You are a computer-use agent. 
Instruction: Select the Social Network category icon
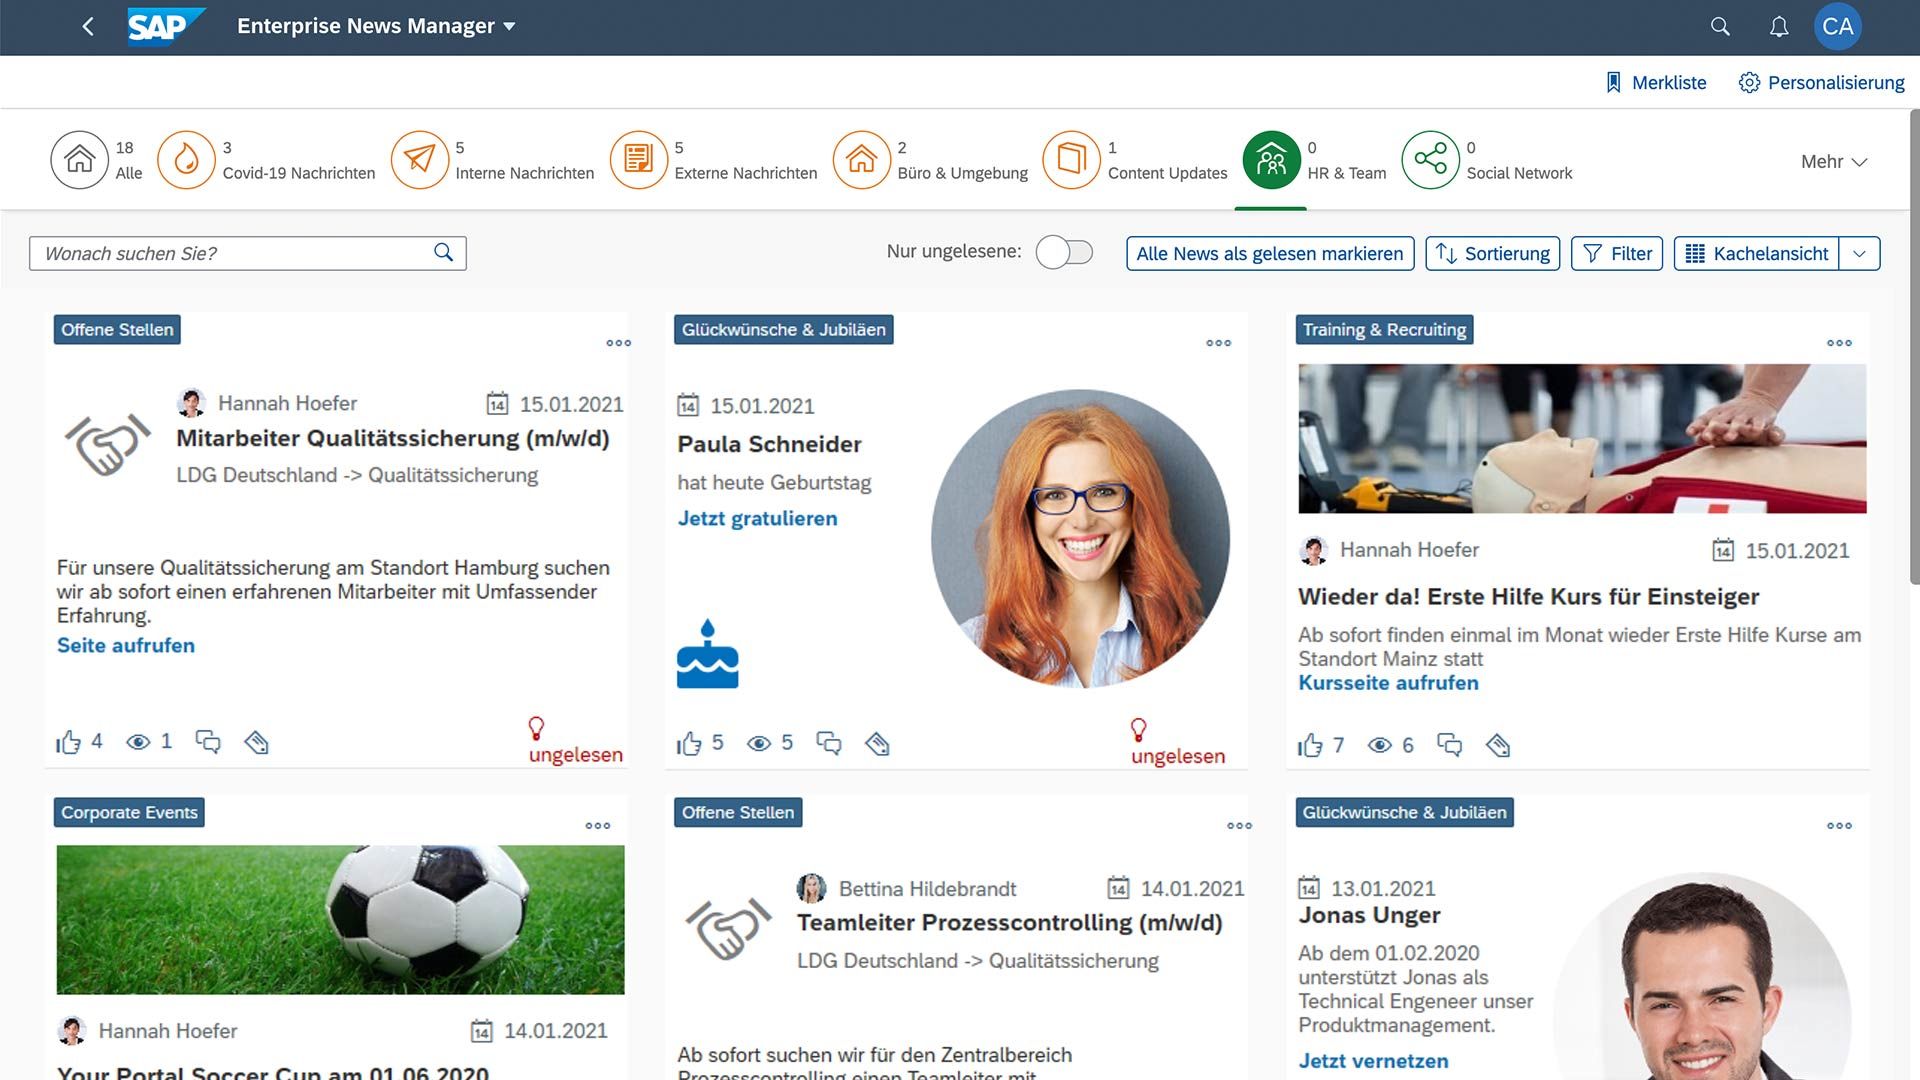[x=1428, y=158]
